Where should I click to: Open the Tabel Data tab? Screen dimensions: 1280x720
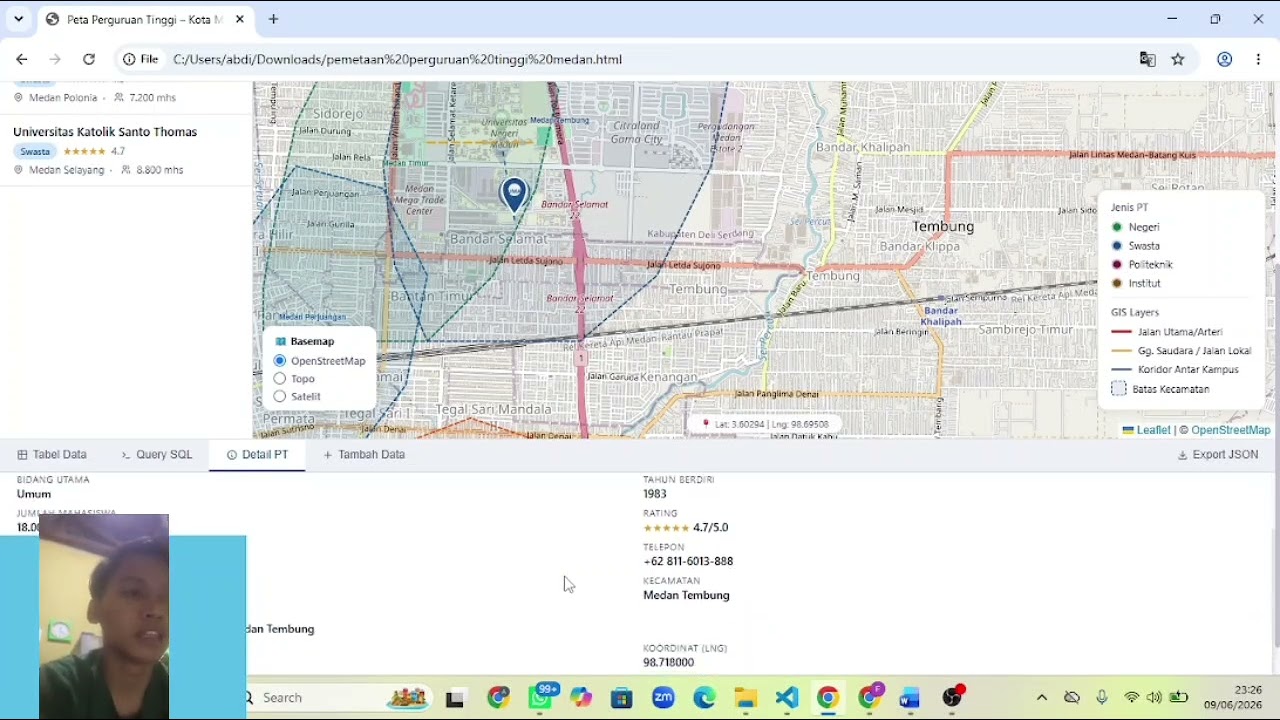52,454
